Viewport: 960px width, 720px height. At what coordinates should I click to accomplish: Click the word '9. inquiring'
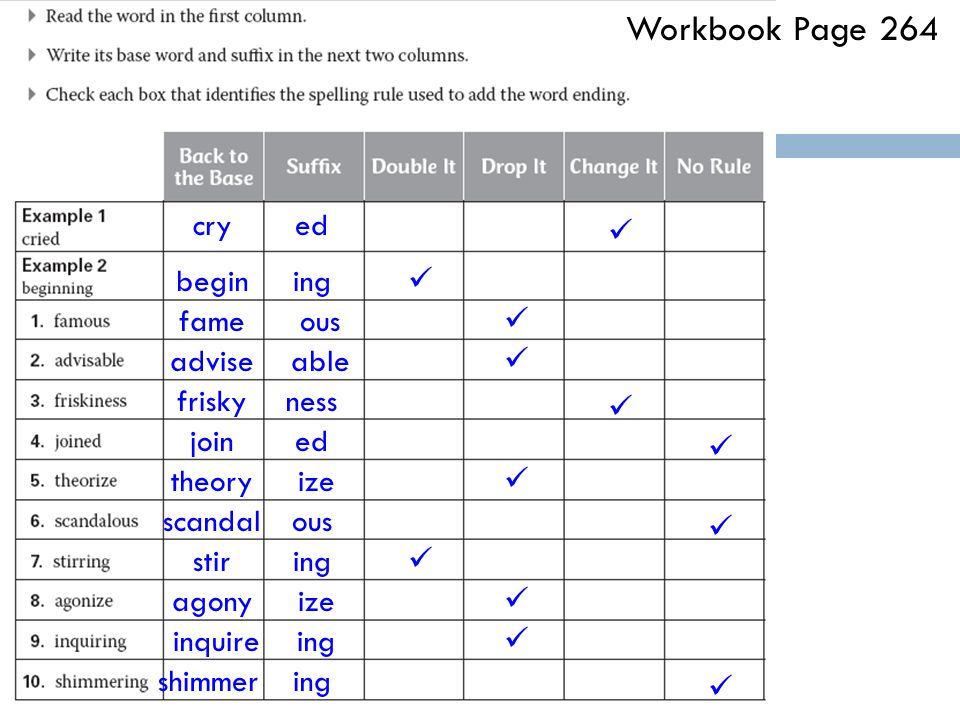click(78, 641)
